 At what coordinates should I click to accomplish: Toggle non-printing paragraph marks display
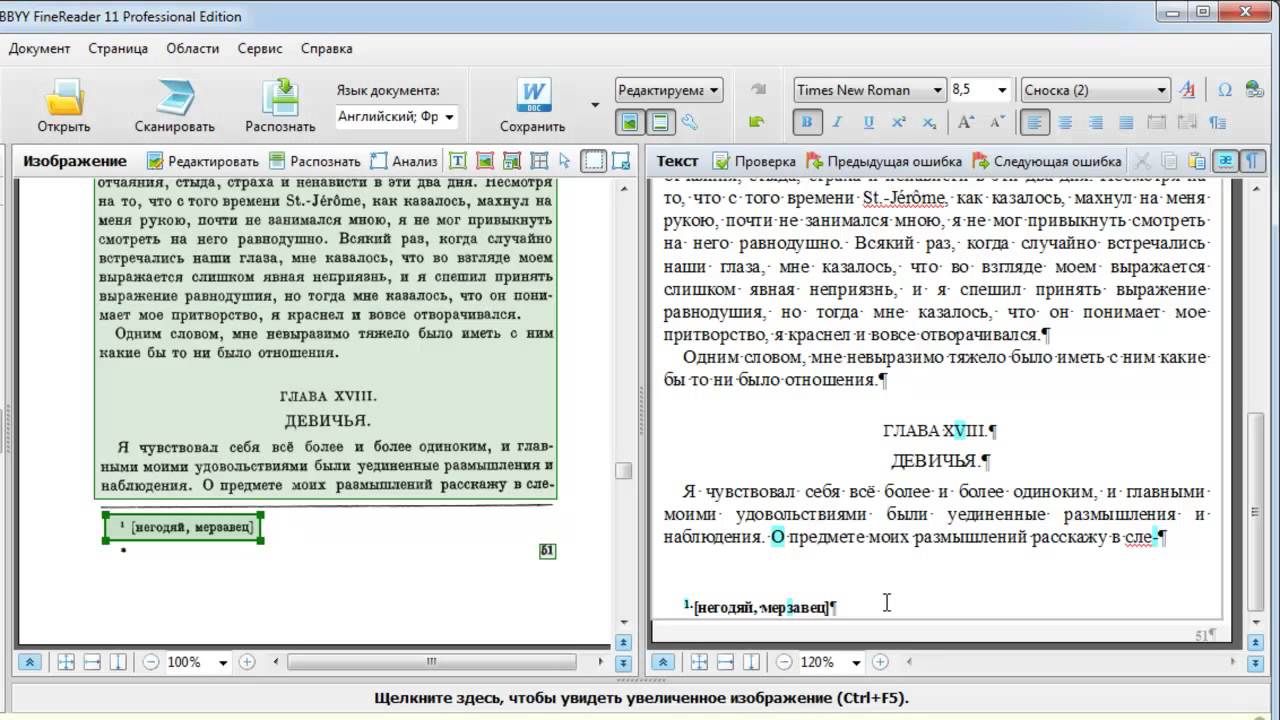(x=1252, y=161)
